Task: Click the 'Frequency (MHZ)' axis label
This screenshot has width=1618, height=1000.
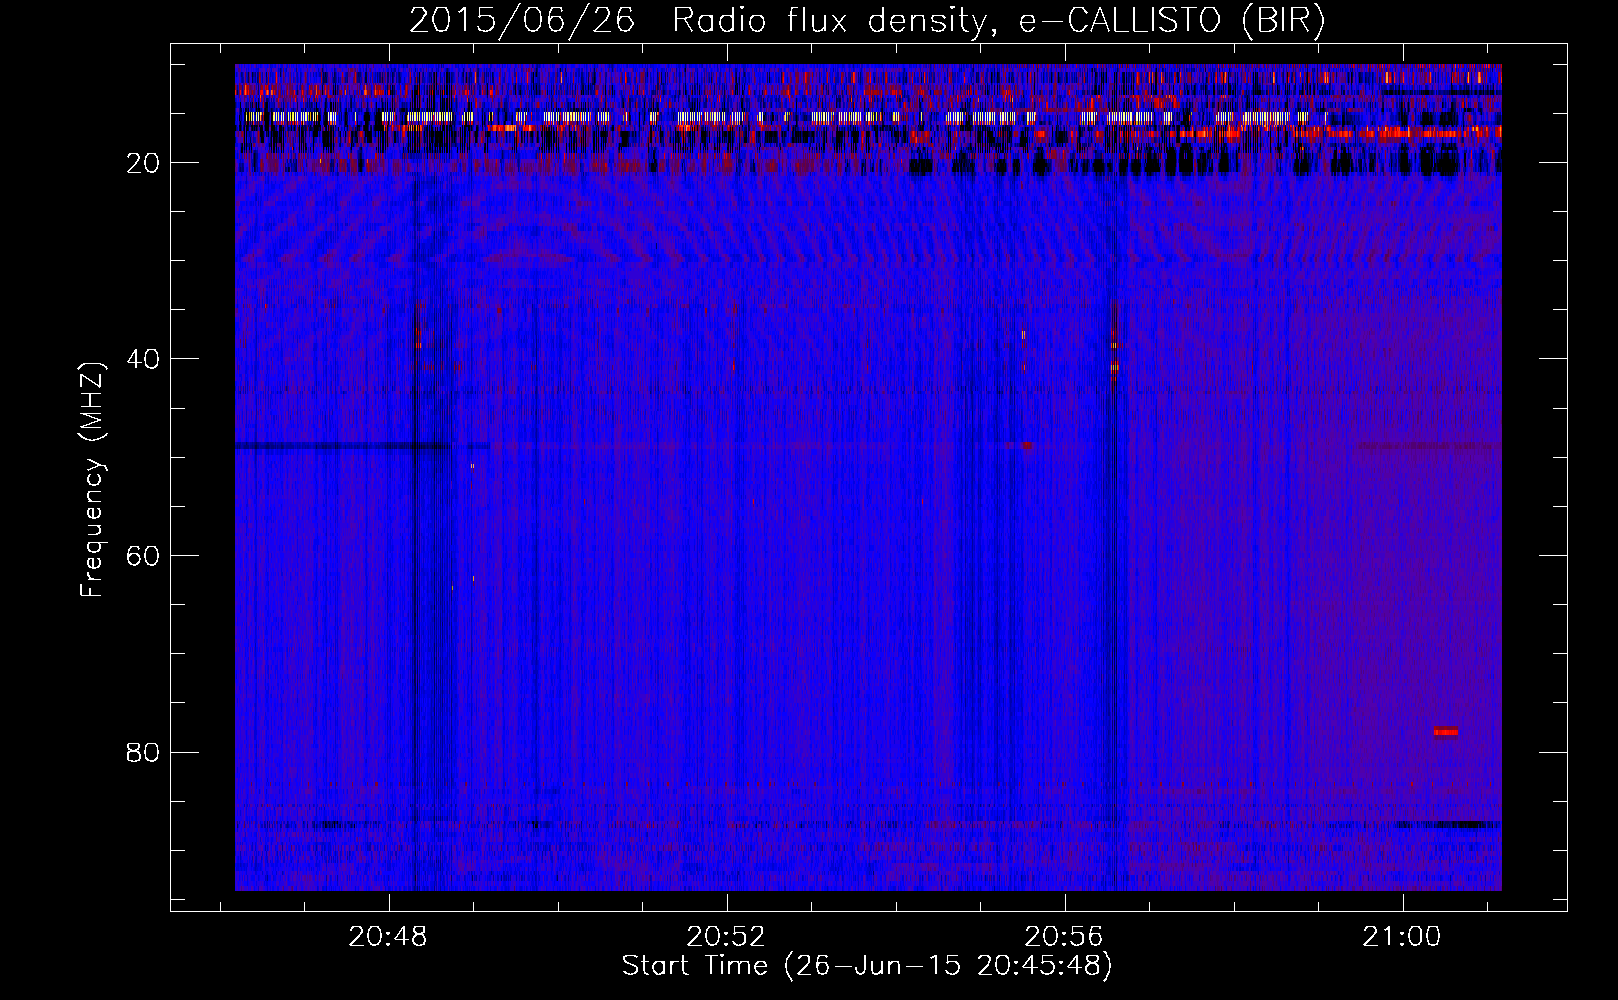Action: [x=92, y=481]
